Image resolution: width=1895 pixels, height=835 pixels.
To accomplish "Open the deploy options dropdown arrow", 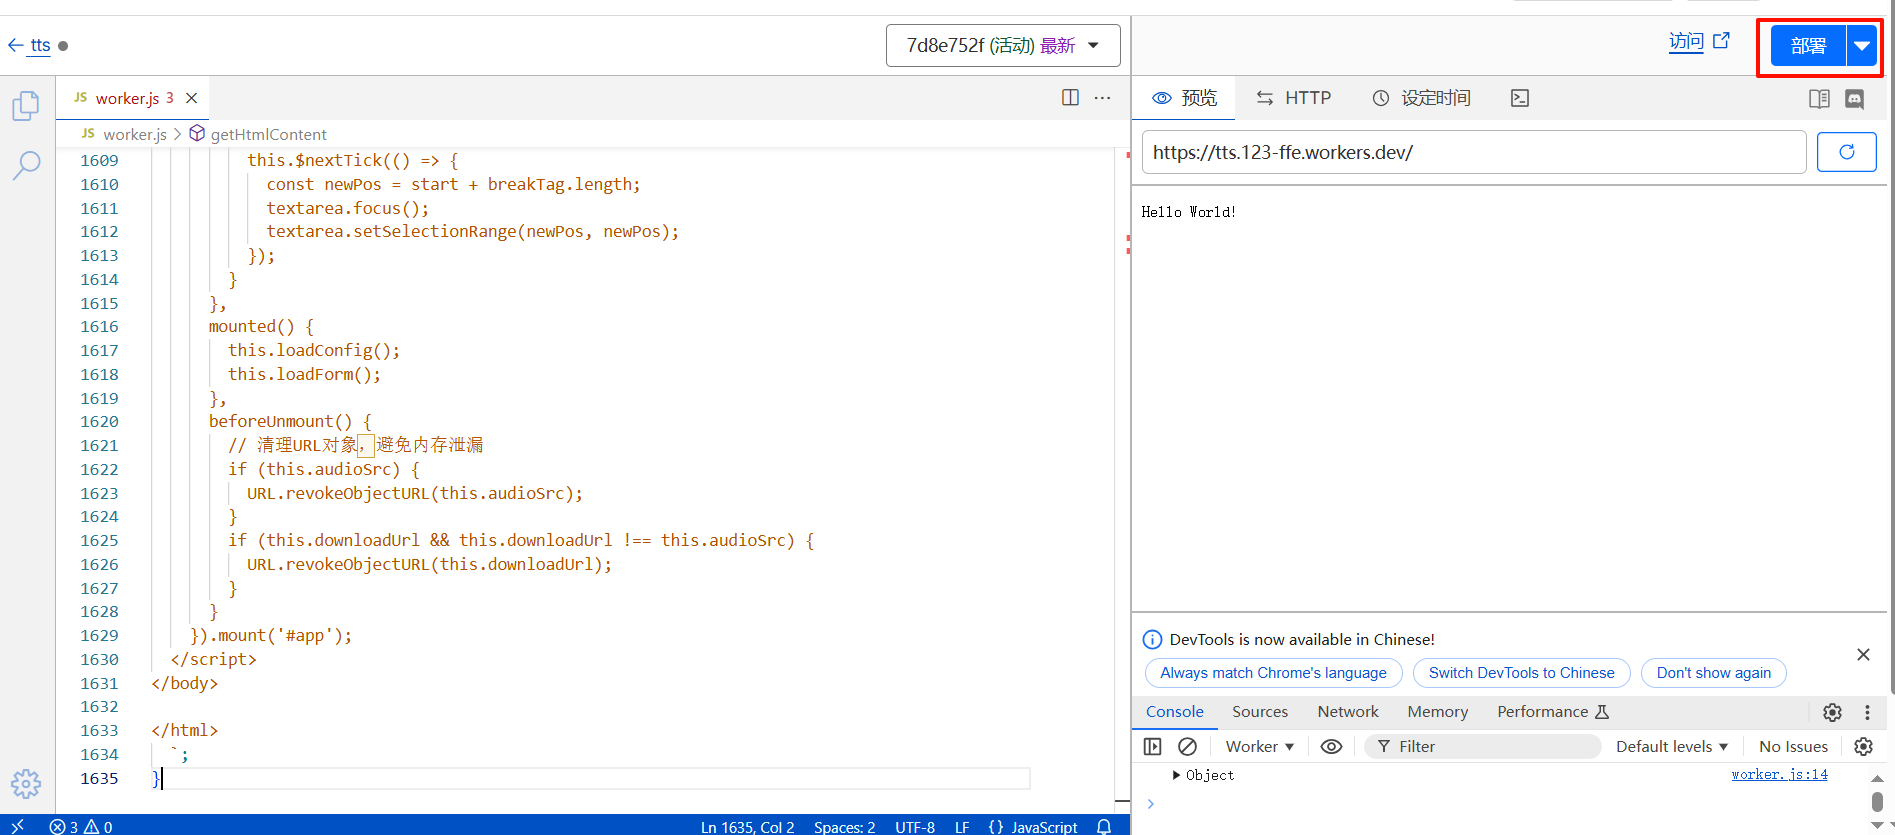I will [x=1861, y=46].
